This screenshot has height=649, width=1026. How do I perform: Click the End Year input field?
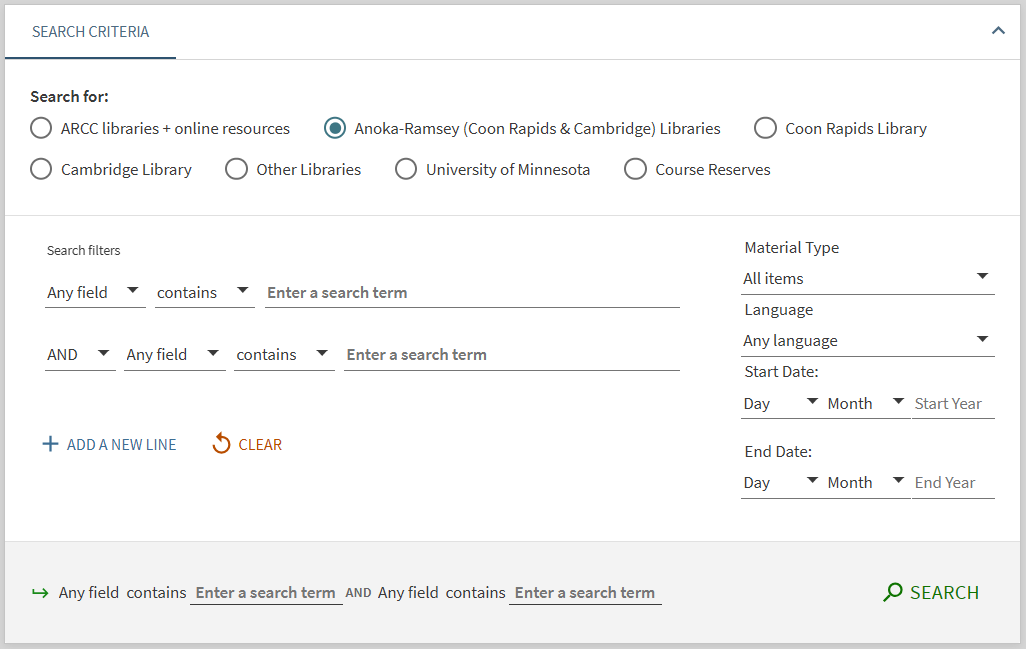coord(952,482)
